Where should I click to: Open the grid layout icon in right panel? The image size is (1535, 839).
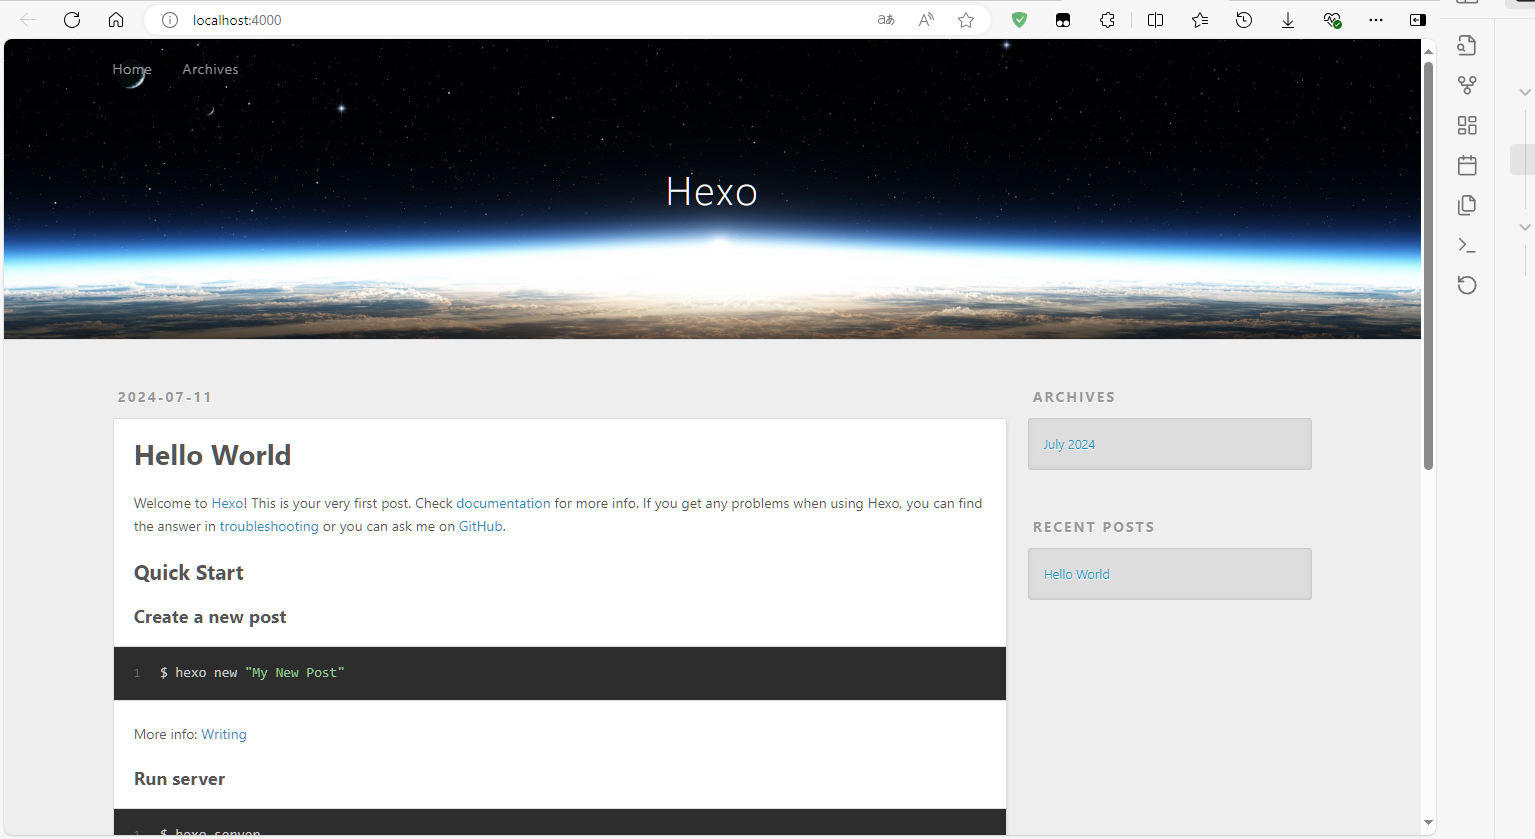[x=1467, y=125]
